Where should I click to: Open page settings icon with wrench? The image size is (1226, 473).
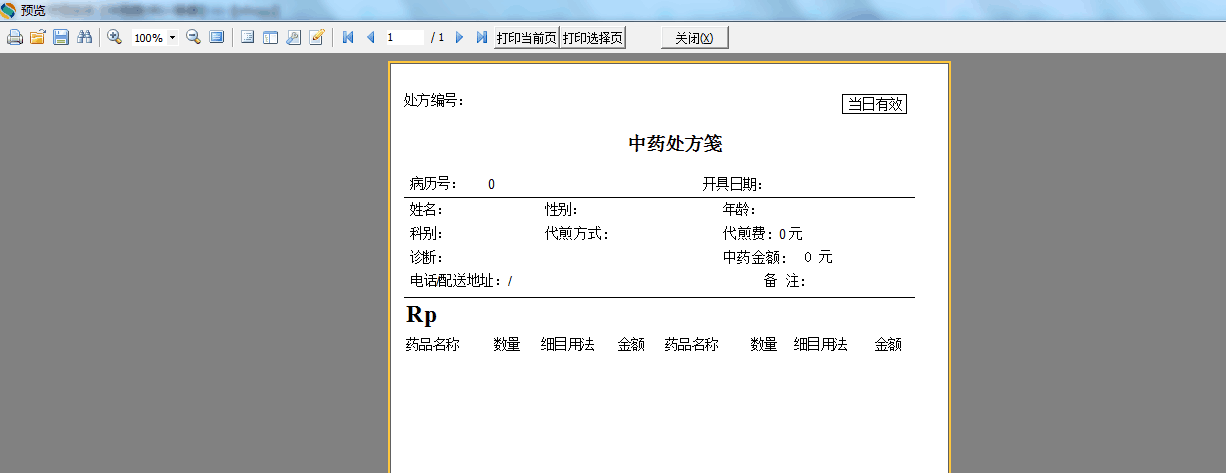[x=293, y=38]
